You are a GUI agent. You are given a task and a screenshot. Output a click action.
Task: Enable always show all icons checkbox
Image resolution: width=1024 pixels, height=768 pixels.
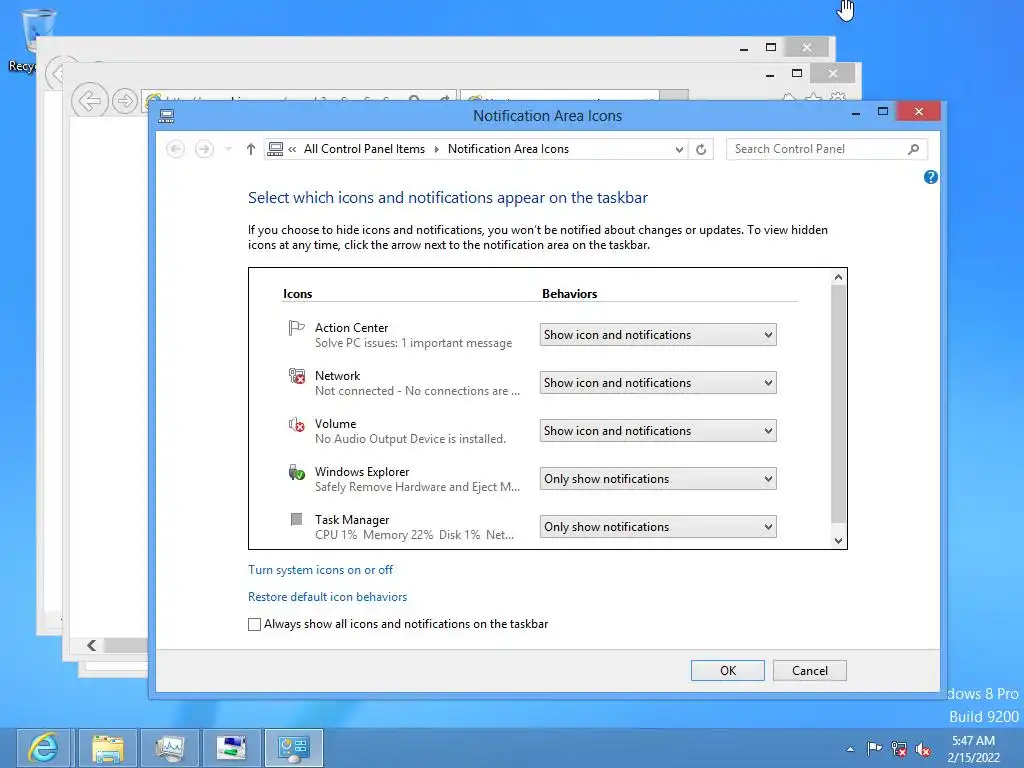[x=255, y=624]
